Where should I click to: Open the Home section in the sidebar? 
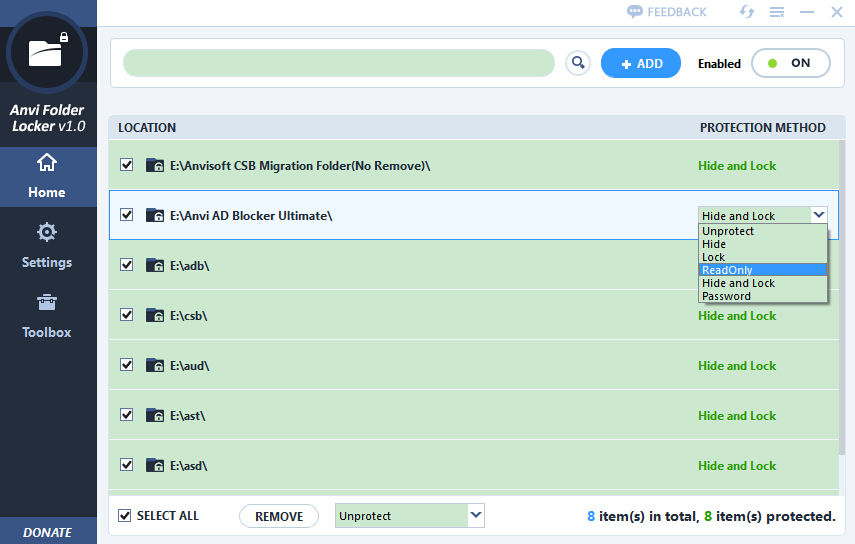point(47,177)
